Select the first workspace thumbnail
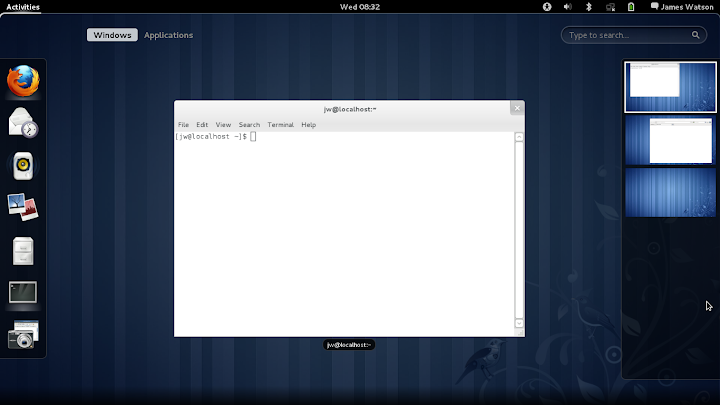The height and width of the screenshot is (405, 720). click(x=670, y=87)
